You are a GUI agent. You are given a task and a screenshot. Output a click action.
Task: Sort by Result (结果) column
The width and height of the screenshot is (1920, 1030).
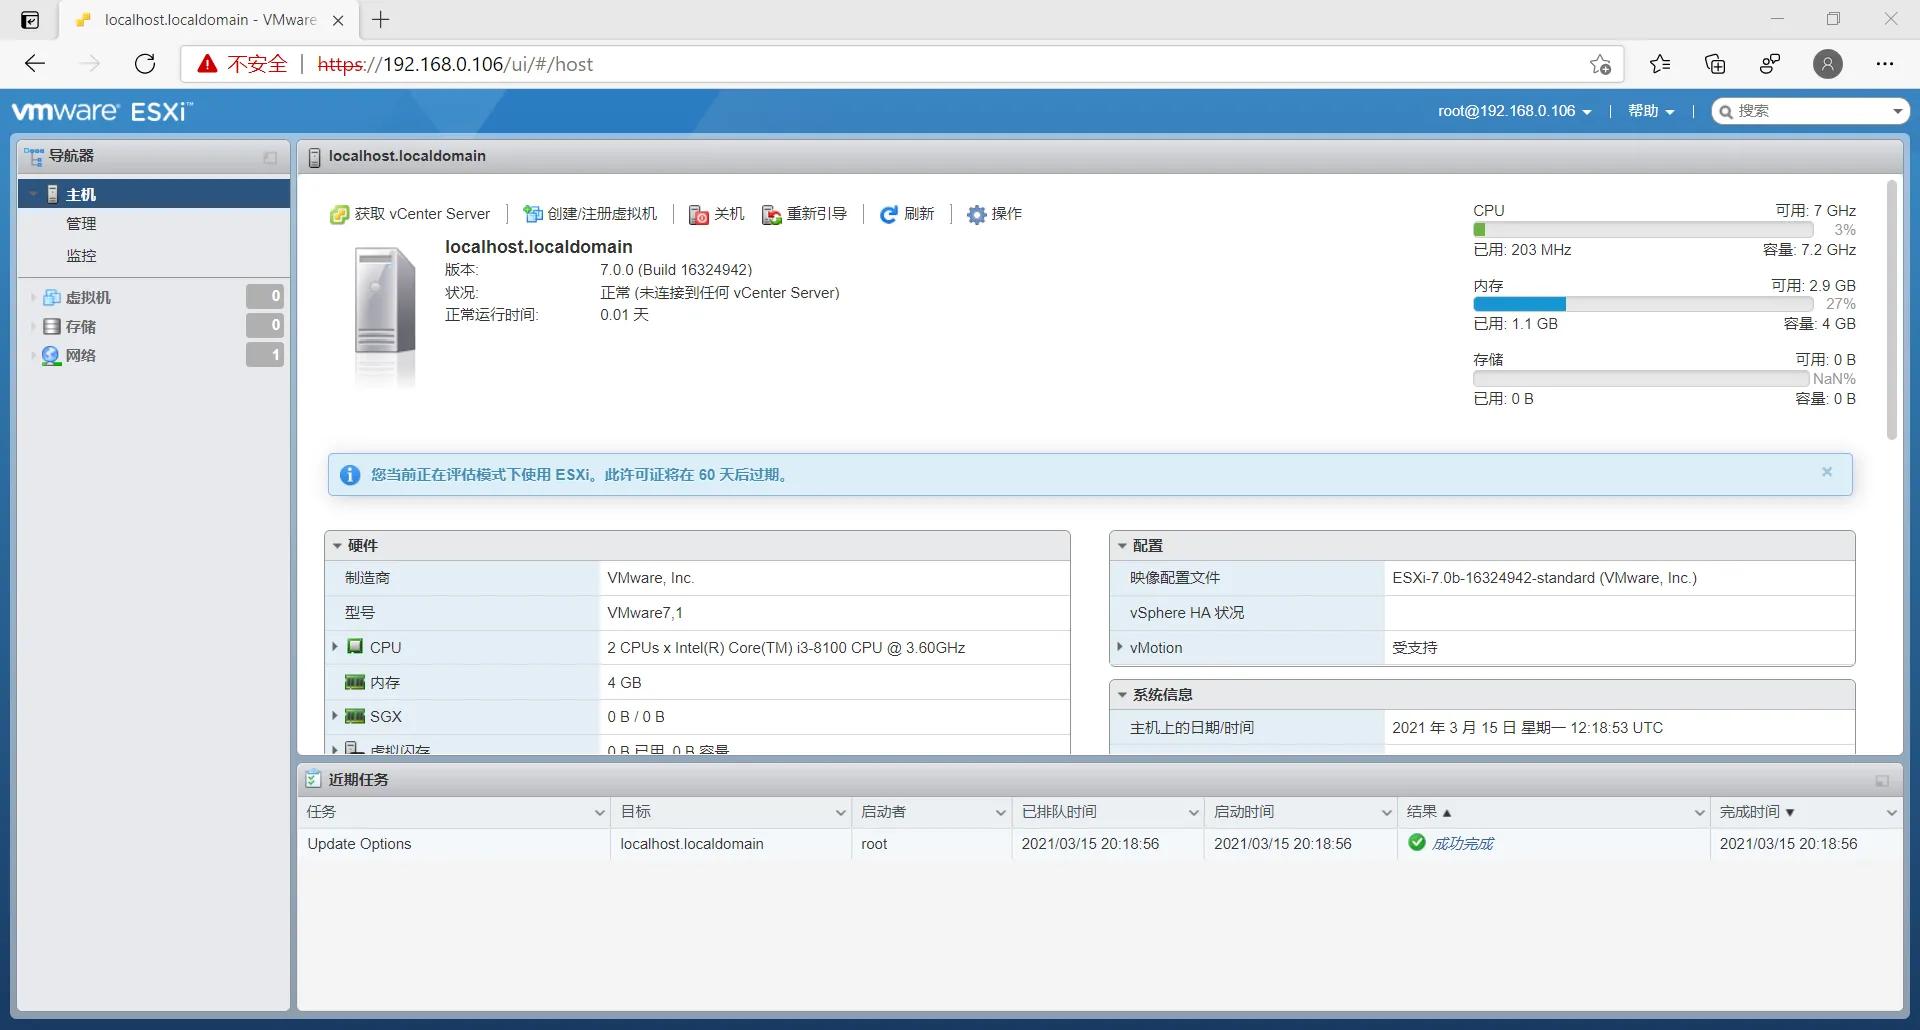1429,812
